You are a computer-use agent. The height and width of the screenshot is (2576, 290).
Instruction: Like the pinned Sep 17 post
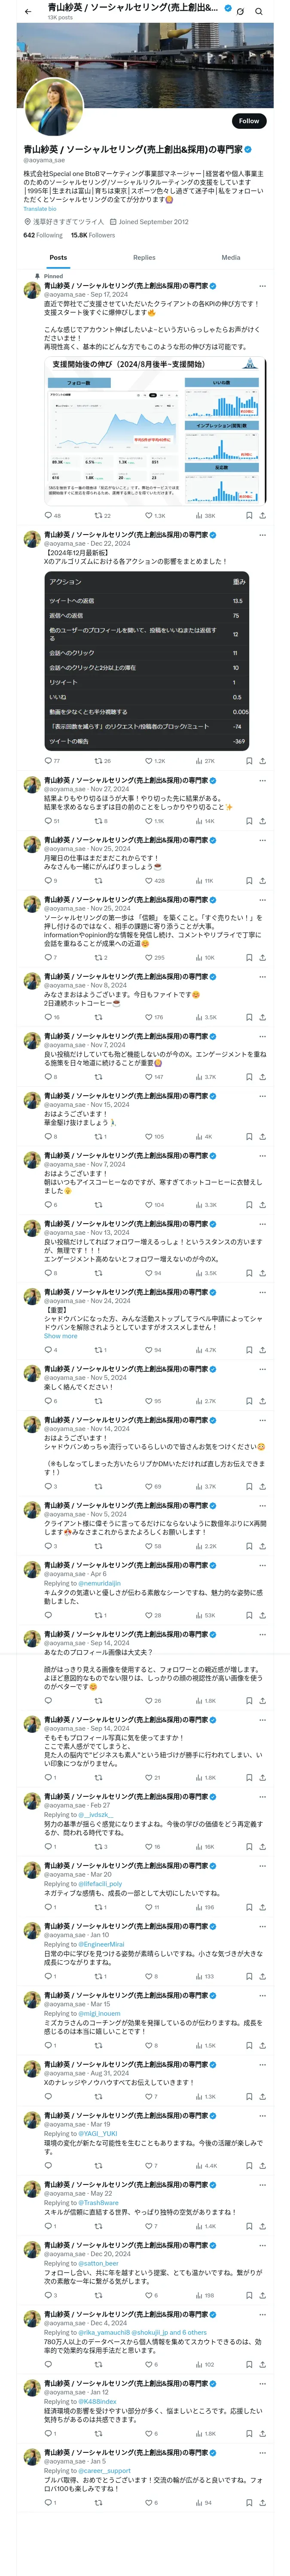(148, 516)
